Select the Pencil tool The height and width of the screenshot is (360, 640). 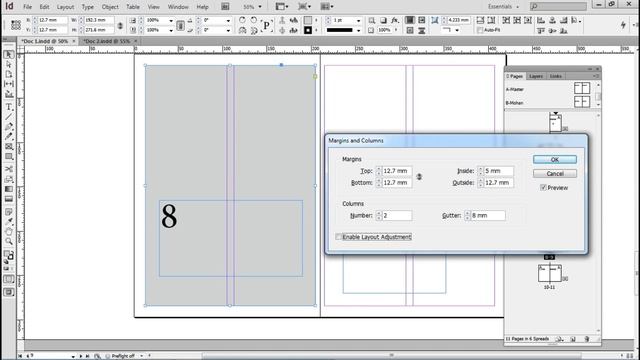click(x=9, y=136)
